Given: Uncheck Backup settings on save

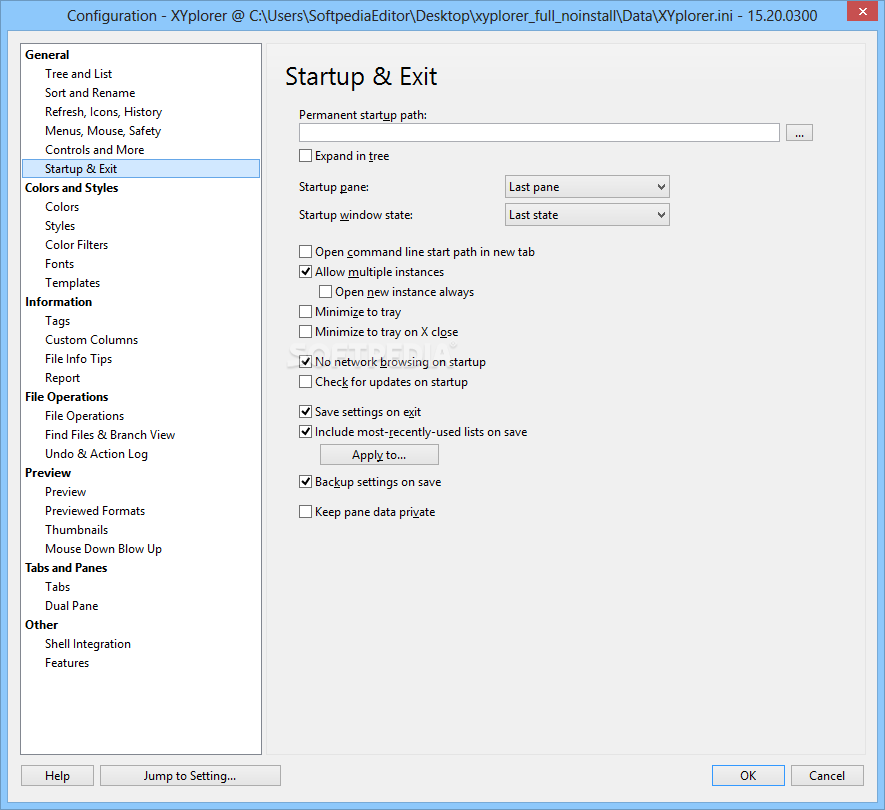Looking at the screenshot, I should (x=305, y=482).
